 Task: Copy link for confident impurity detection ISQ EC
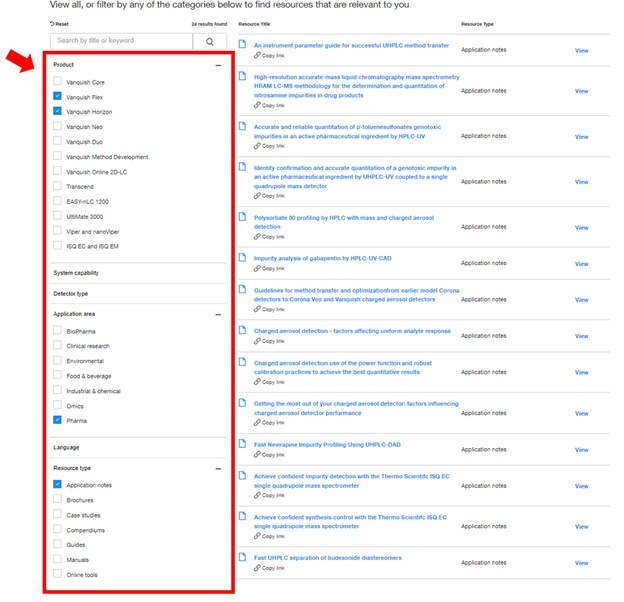point(269,495)
